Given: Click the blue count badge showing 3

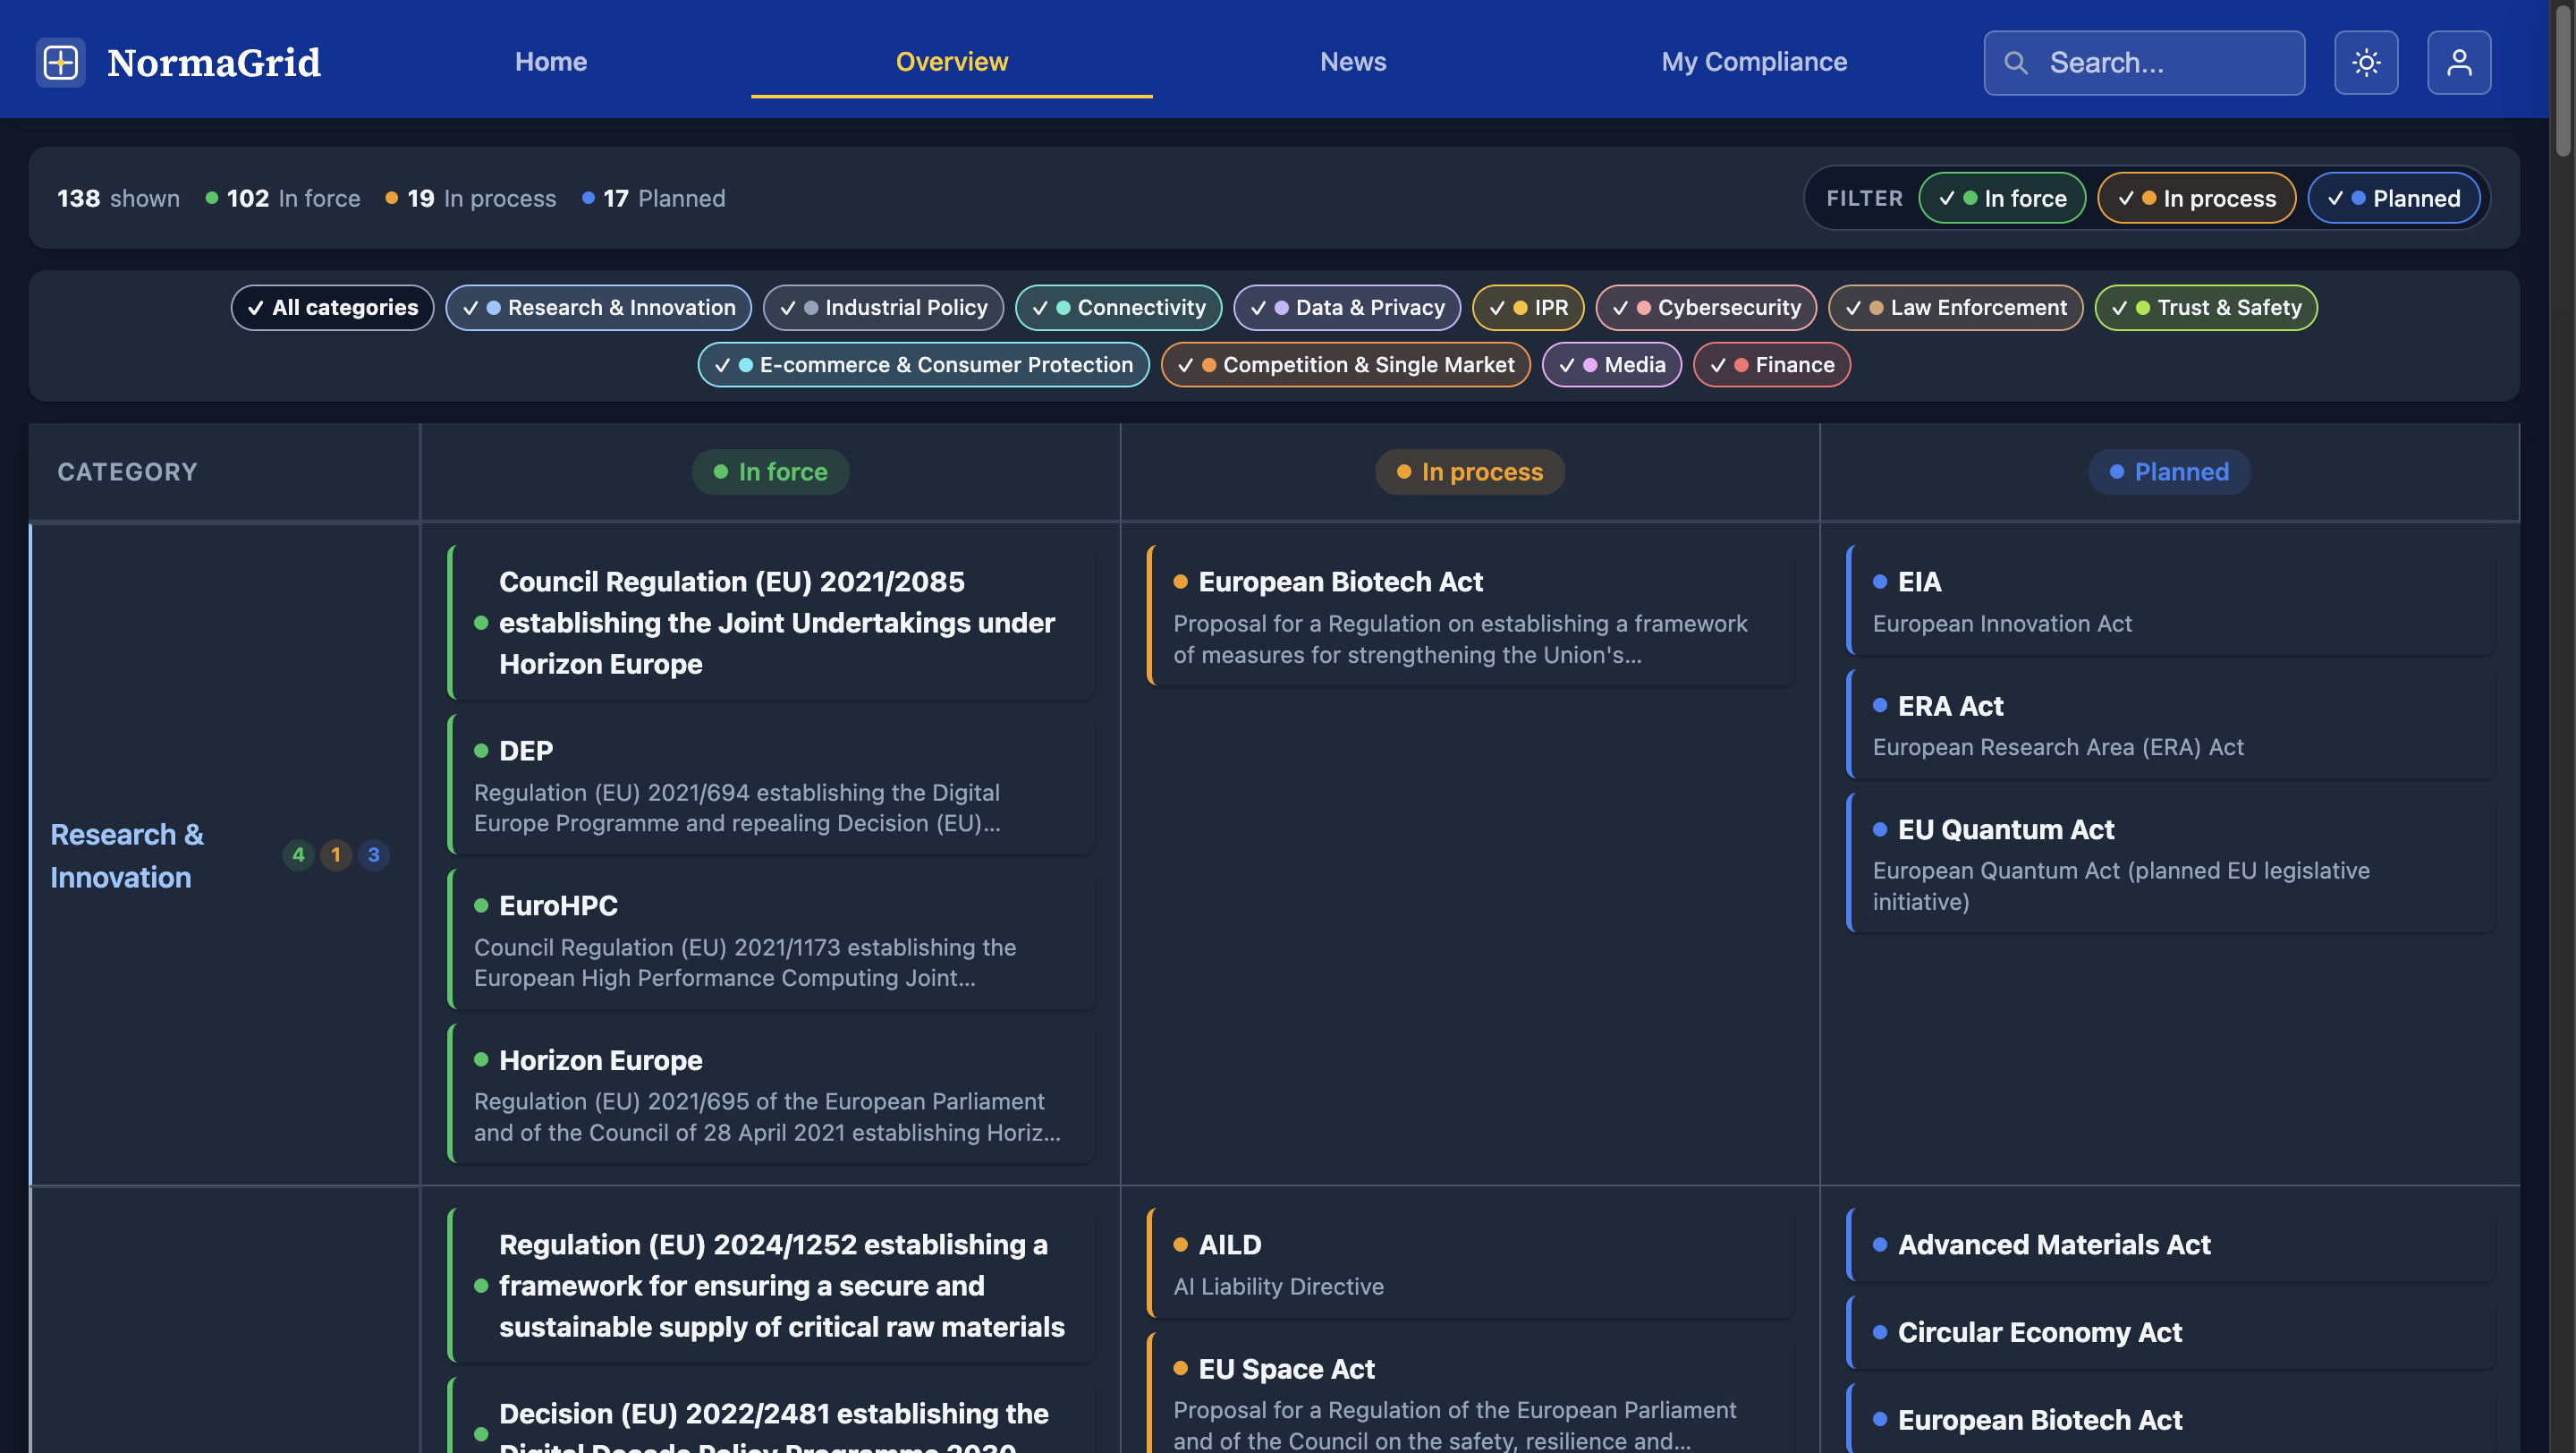Looking at the screenshot, I should click(374, 855).
